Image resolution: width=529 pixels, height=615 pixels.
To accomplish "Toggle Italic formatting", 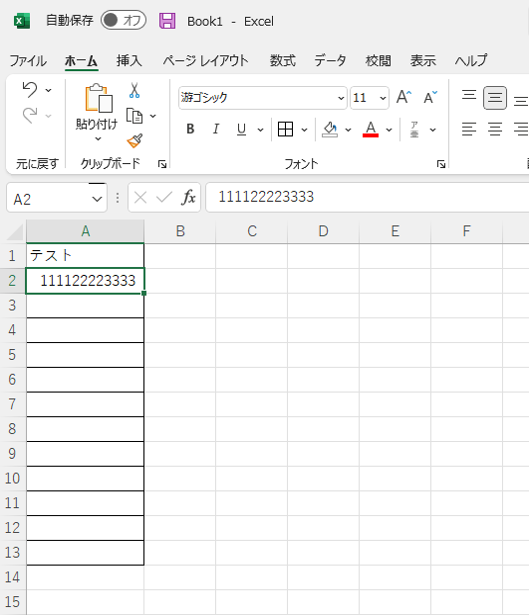I will pyautogui.click(x=216, y=129).
